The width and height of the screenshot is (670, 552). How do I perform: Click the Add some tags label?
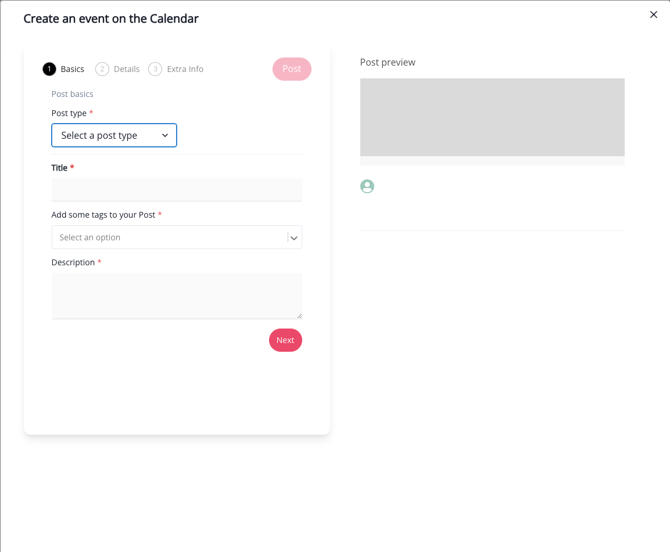point(103,214)
